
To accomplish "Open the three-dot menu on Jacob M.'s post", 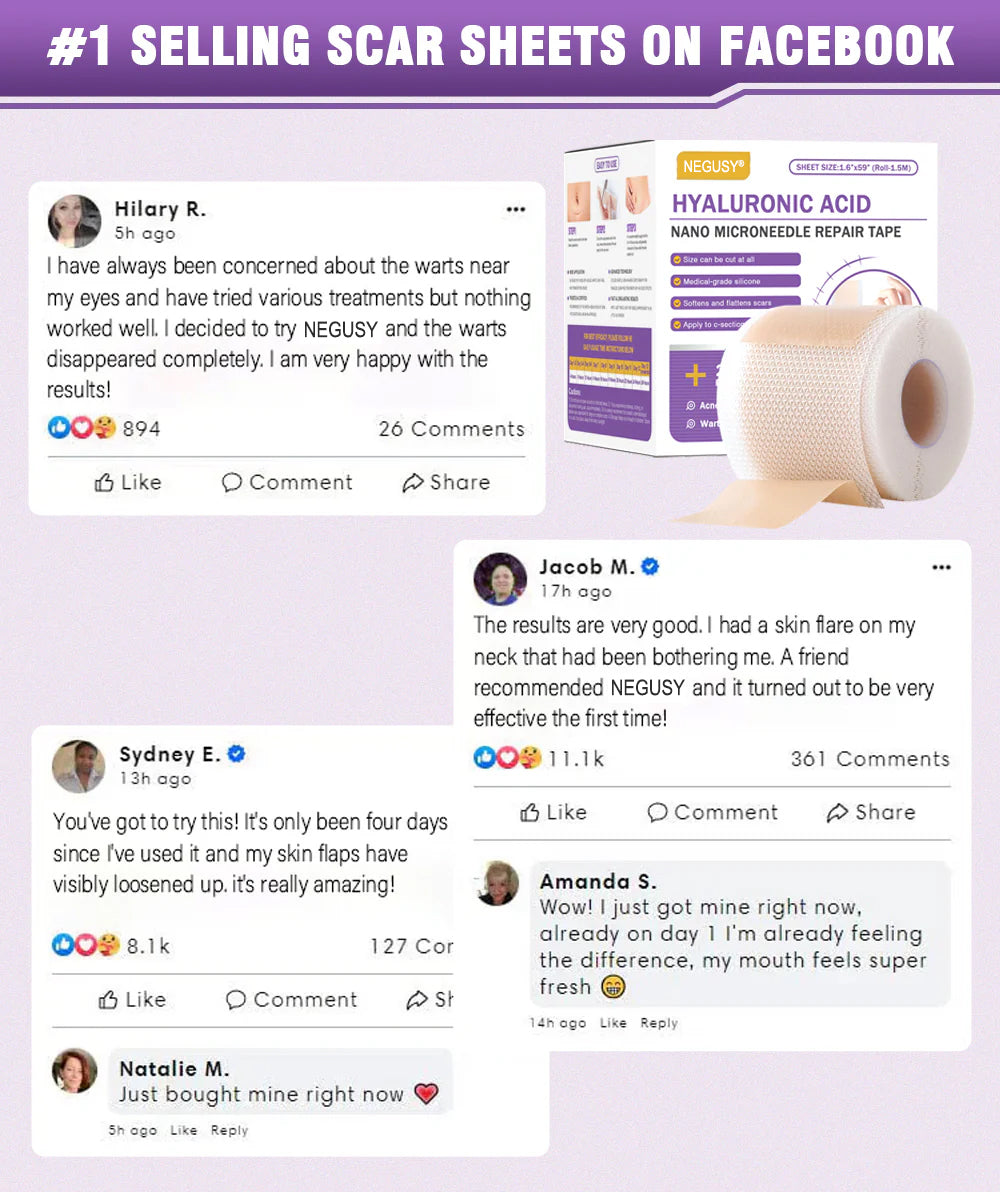I will click(941, 567).
